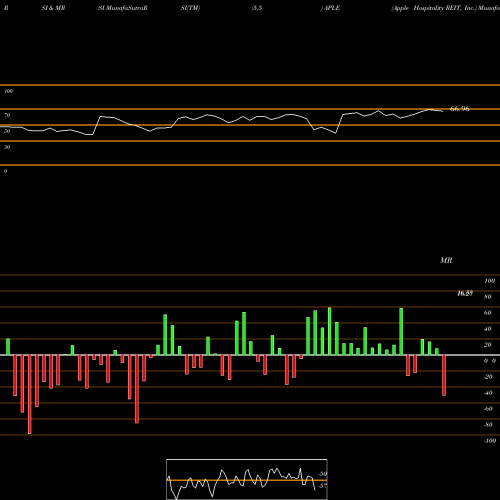Click the Apple Hospitality REIT, Inc. title text
The width and height of the screenshot is (500, 500).
click(434, 8)
